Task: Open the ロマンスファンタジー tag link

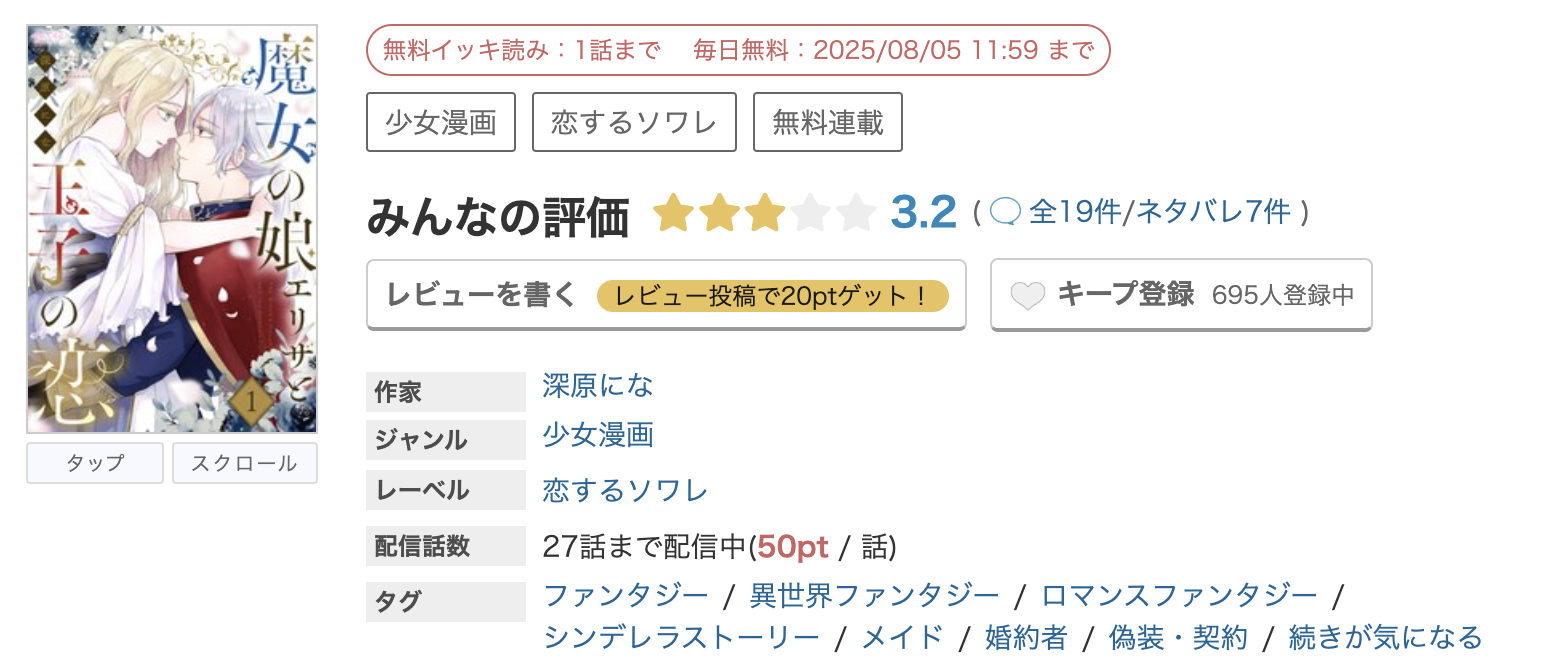Action: click(1180, 596)
